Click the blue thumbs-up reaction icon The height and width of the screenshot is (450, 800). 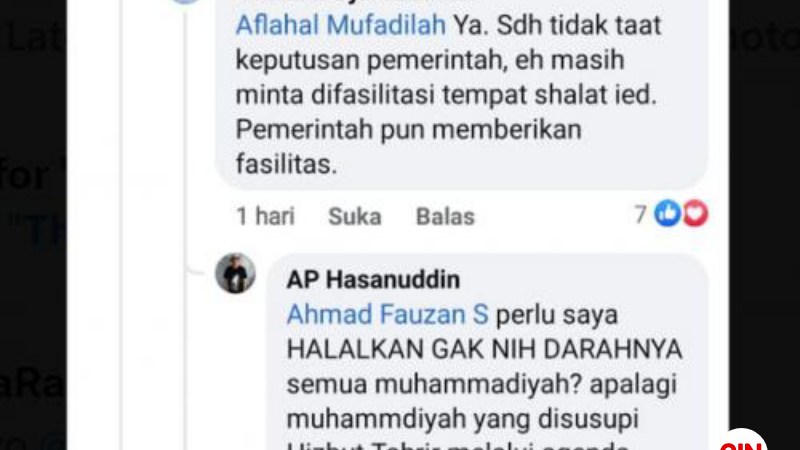click(668, 213)
